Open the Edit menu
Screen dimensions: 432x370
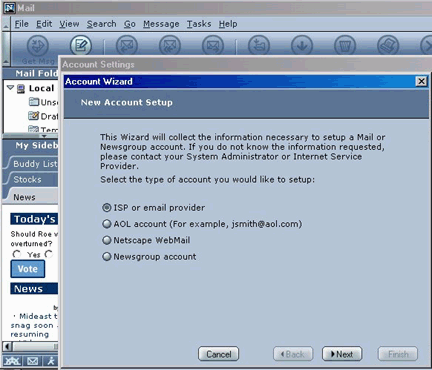(44, 24)
